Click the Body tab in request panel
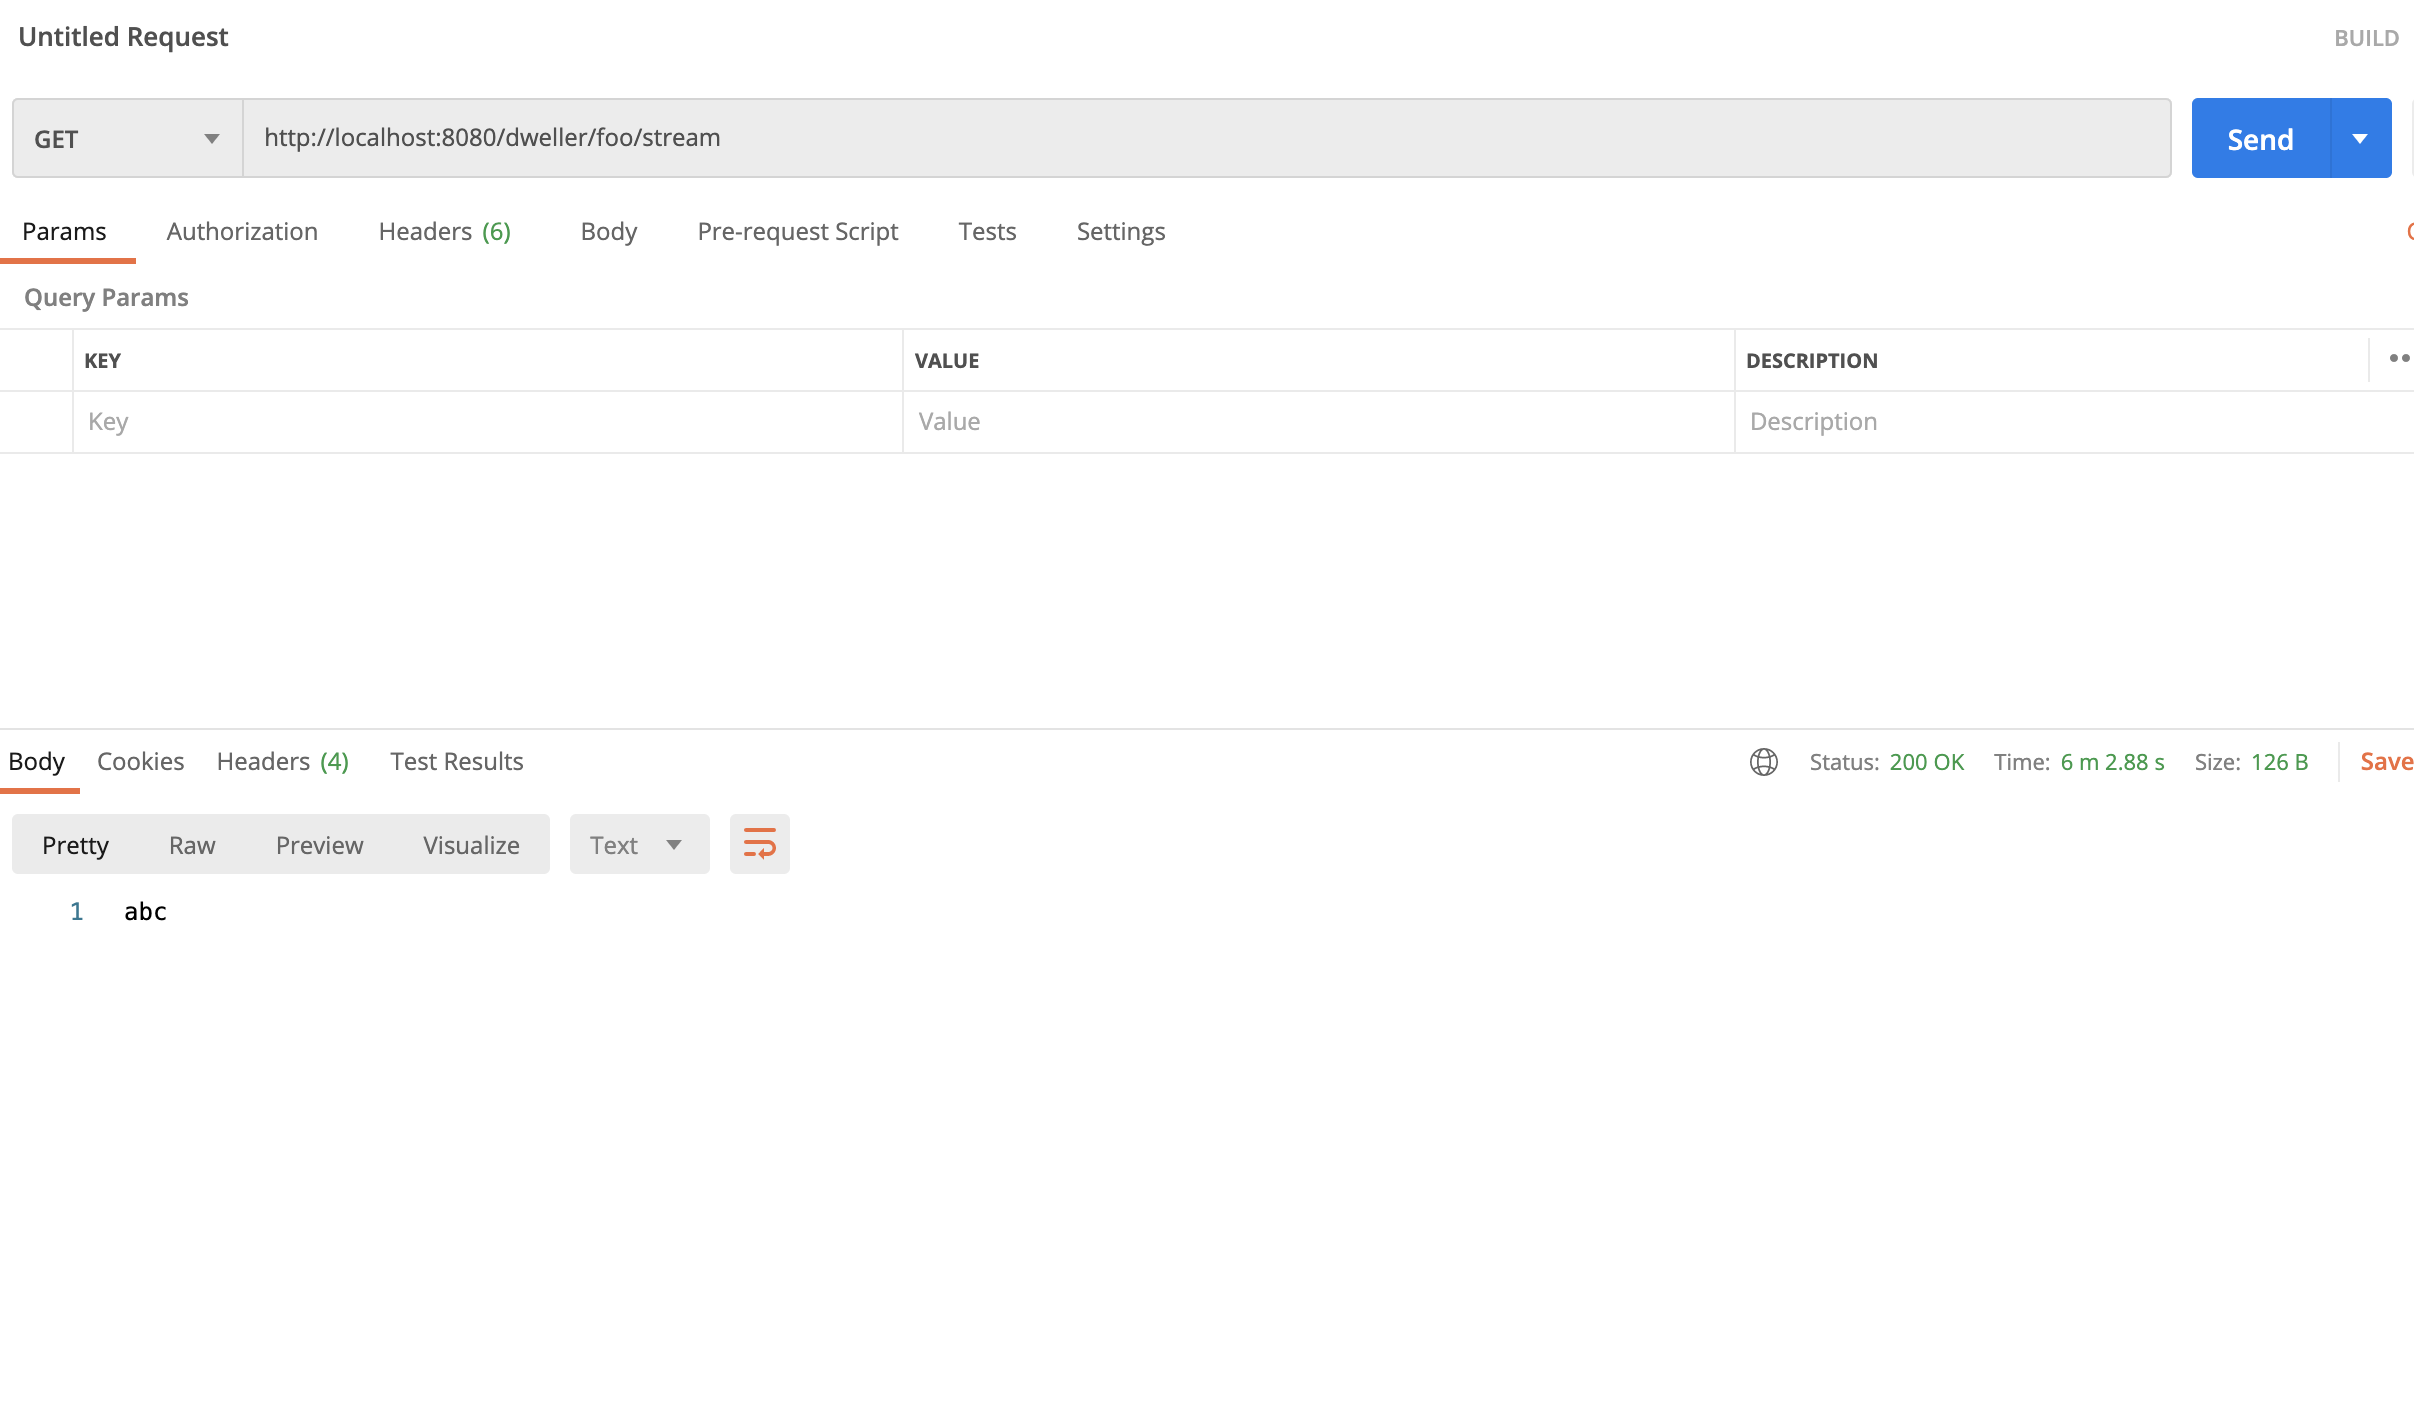The image size is (2414, 1410). (x=609, y=232)
